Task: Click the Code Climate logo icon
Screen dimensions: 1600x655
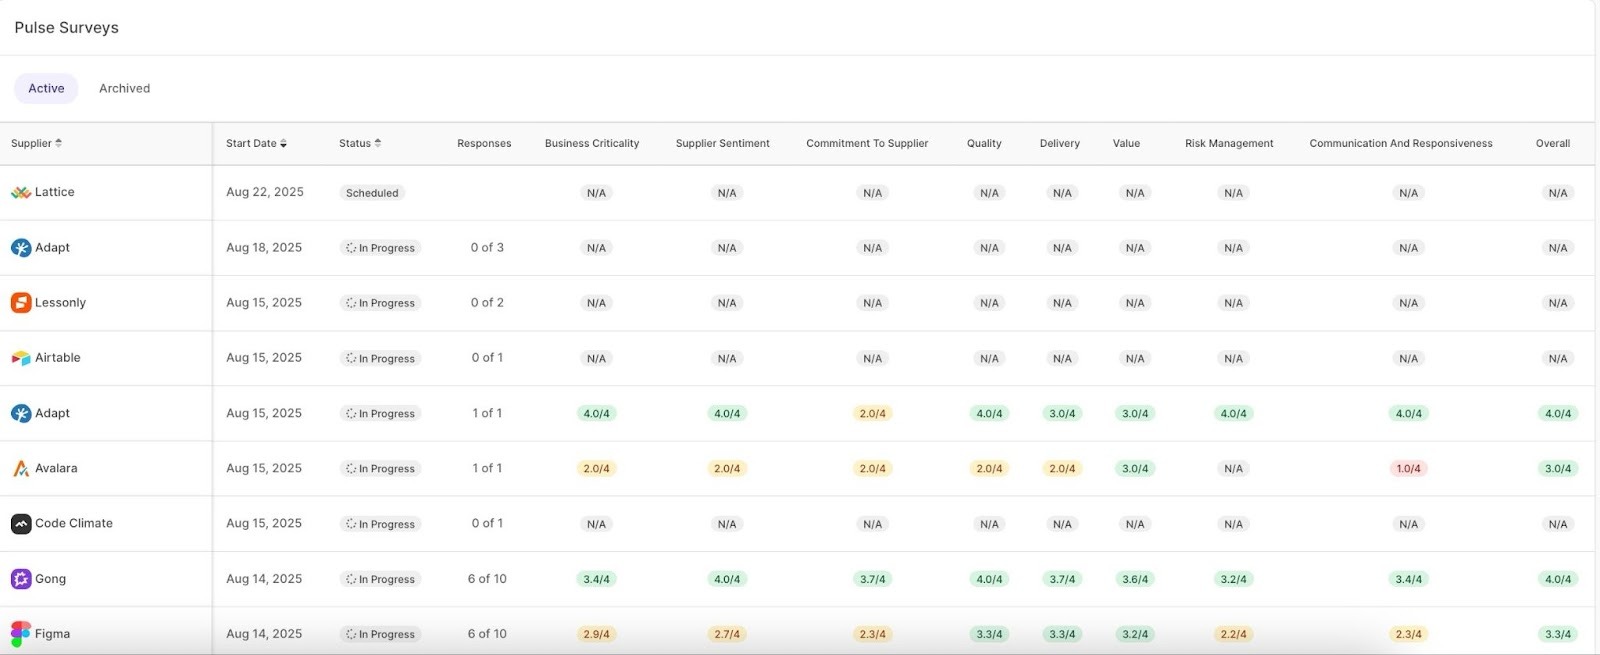Action: [21, 523]
